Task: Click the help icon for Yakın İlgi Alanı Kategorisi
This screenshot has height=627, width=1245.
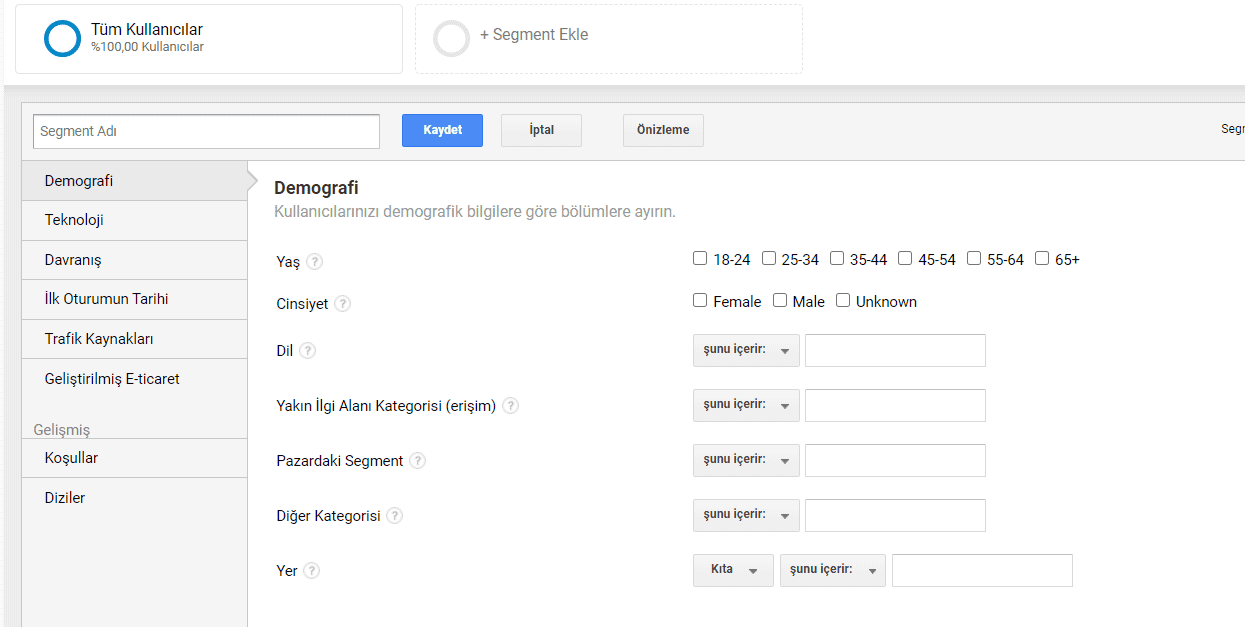Action: coord(510,405)
